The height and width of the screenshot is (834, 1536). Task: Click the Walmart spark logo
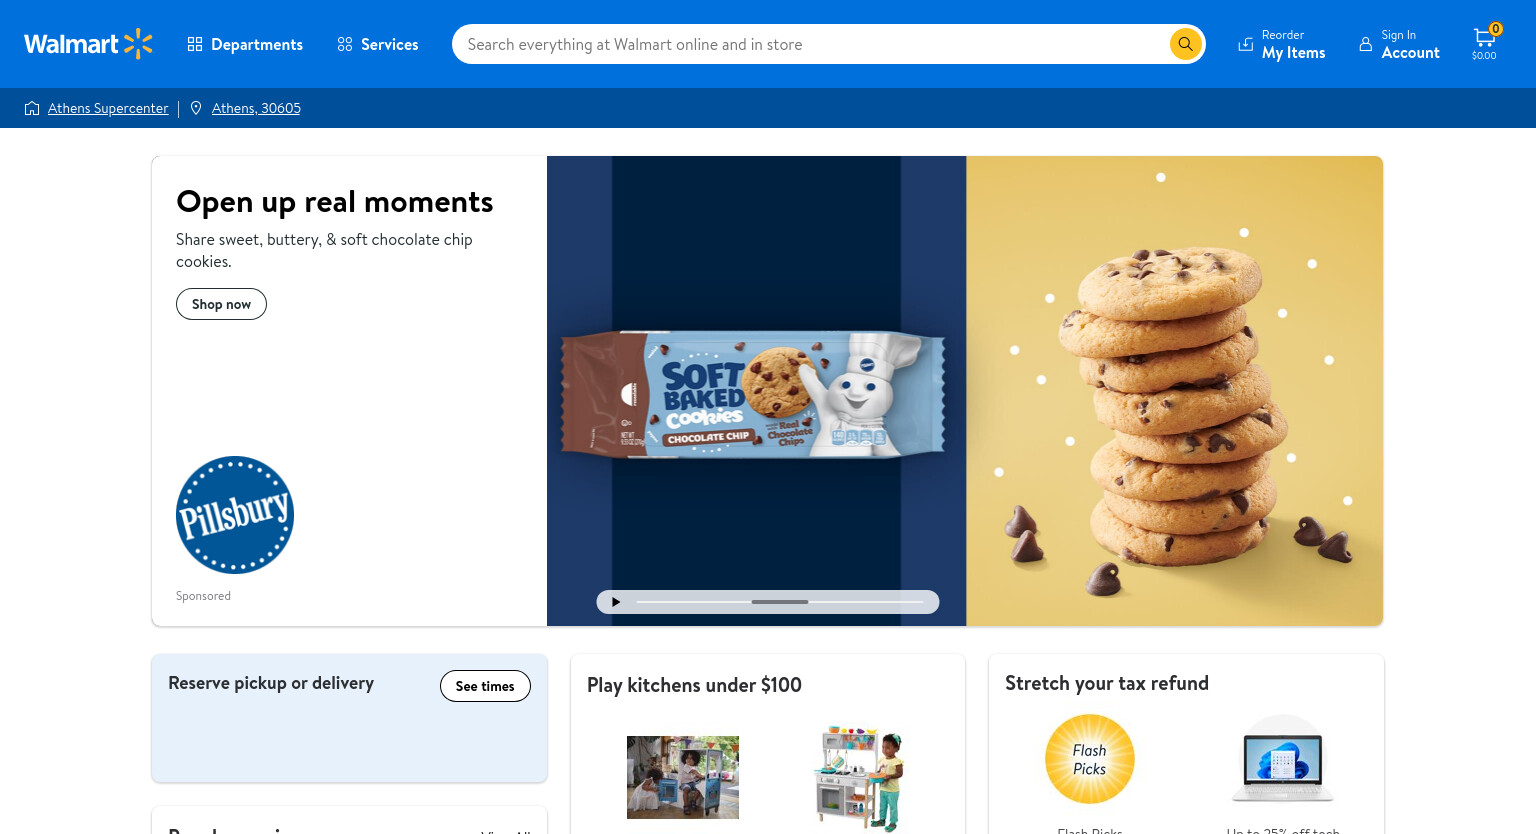tap(138, 44)
